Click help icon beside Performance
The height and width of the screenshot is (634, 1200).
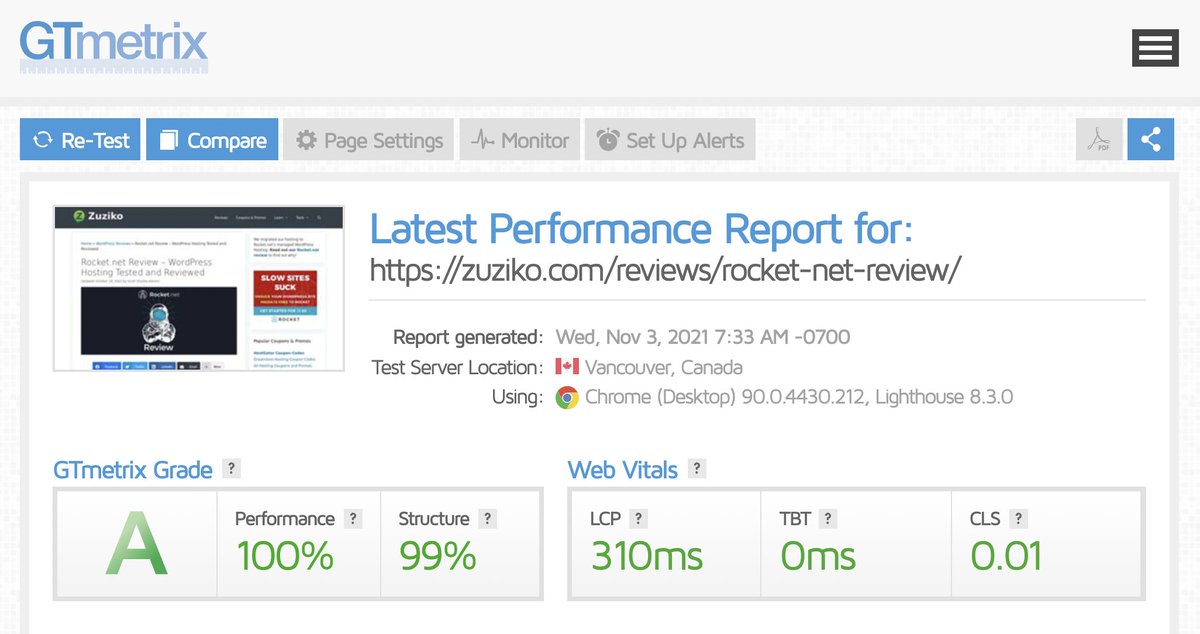353,519
